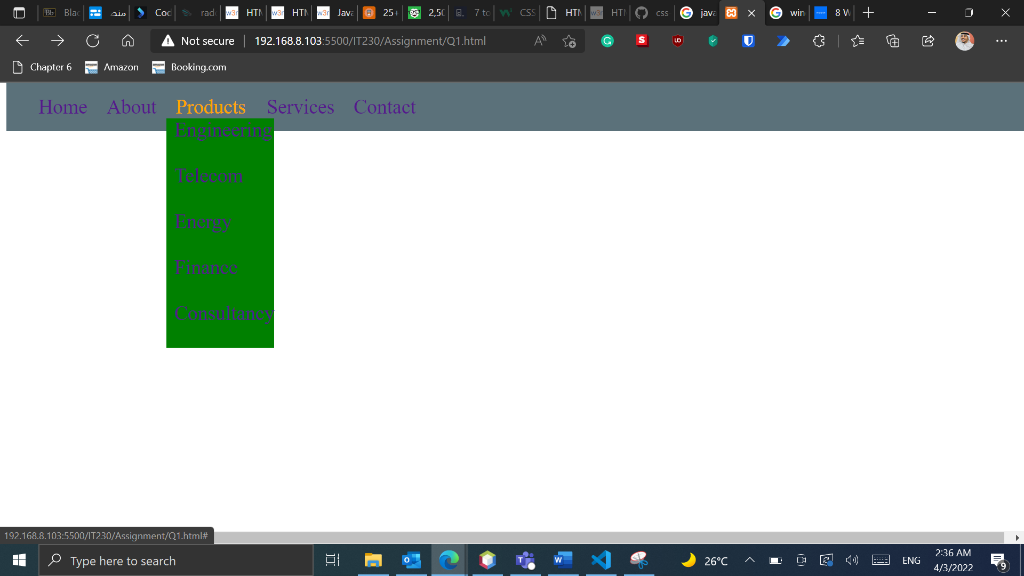Open Outlook from the taskbar

pyautogui.click(x=411, y=560)
